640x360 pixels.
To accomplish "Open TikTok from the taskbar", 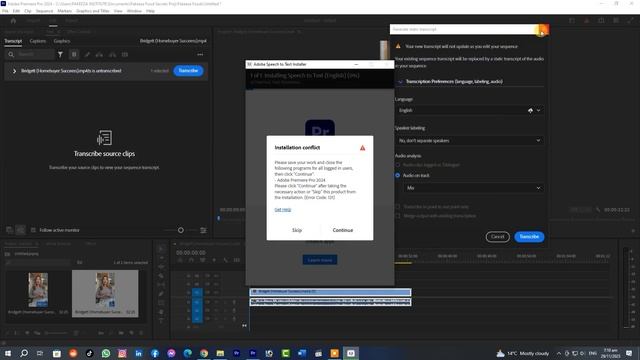I will 89,353.
